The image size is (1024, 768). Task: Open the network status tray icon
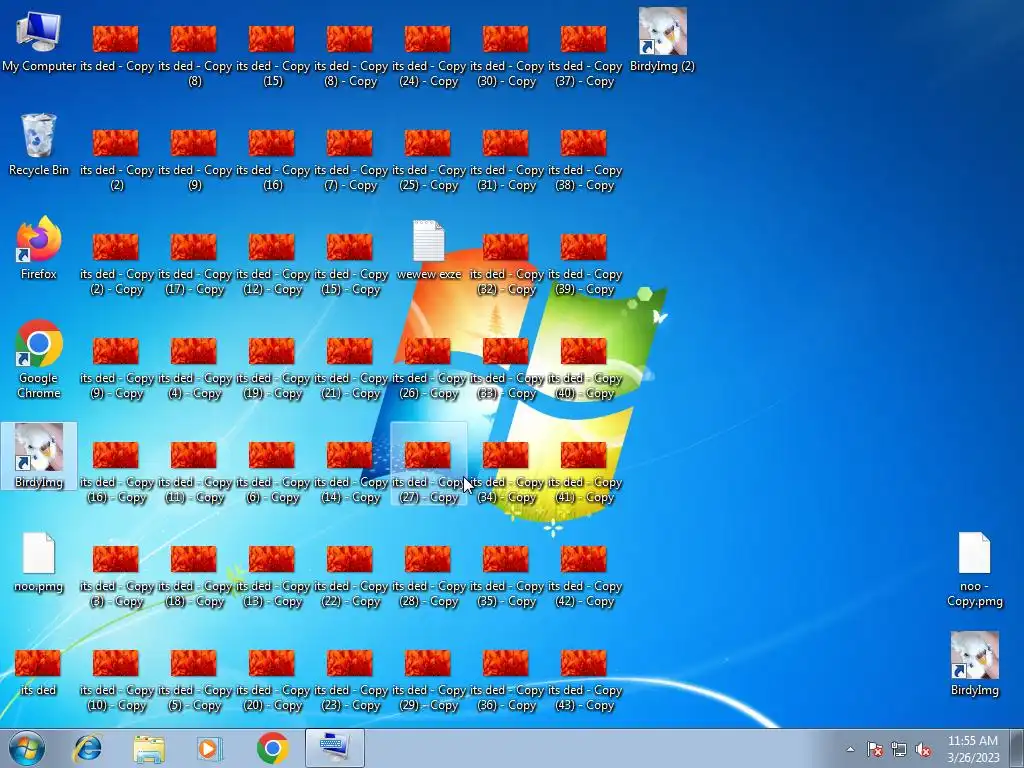pyautogui.click(x=899, y=749)
